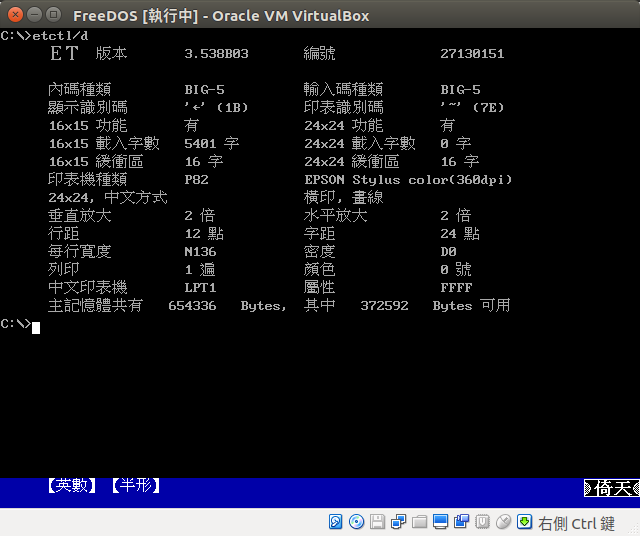This screenshot has height=536, width=640.
Task: Click the 【半形】 half-width indicator
Action: click(135, 486)
